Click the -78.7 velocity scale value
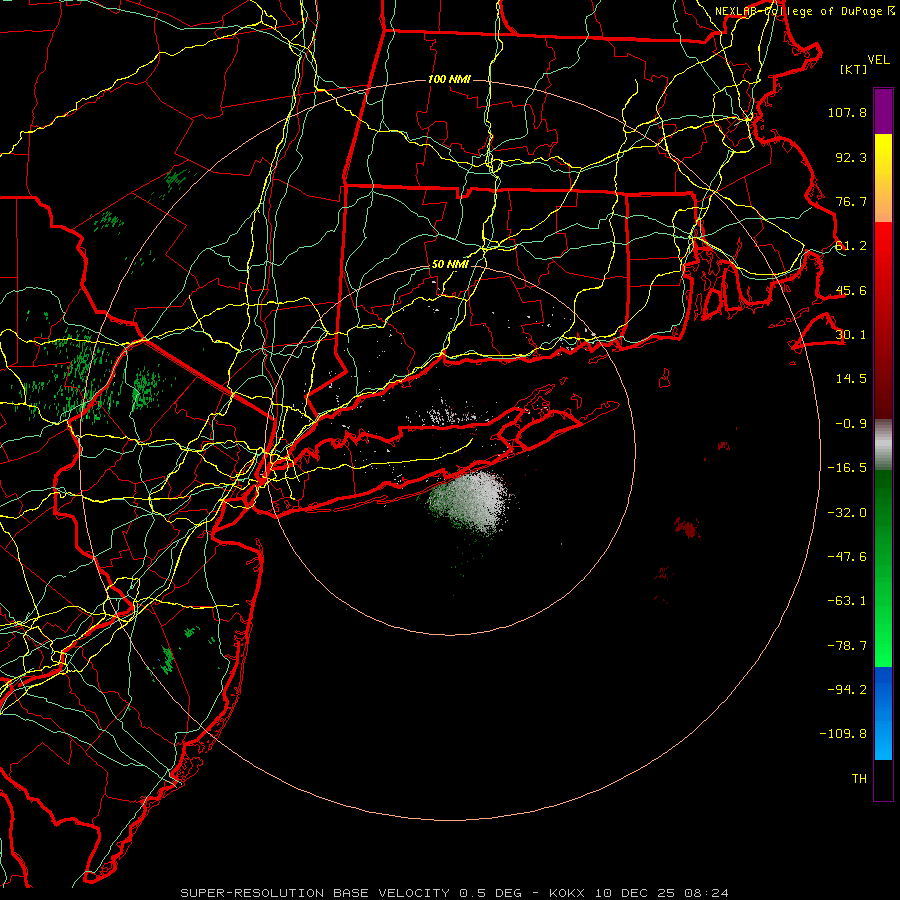This screenshot has width=900, height=900. tap(847, 646)
